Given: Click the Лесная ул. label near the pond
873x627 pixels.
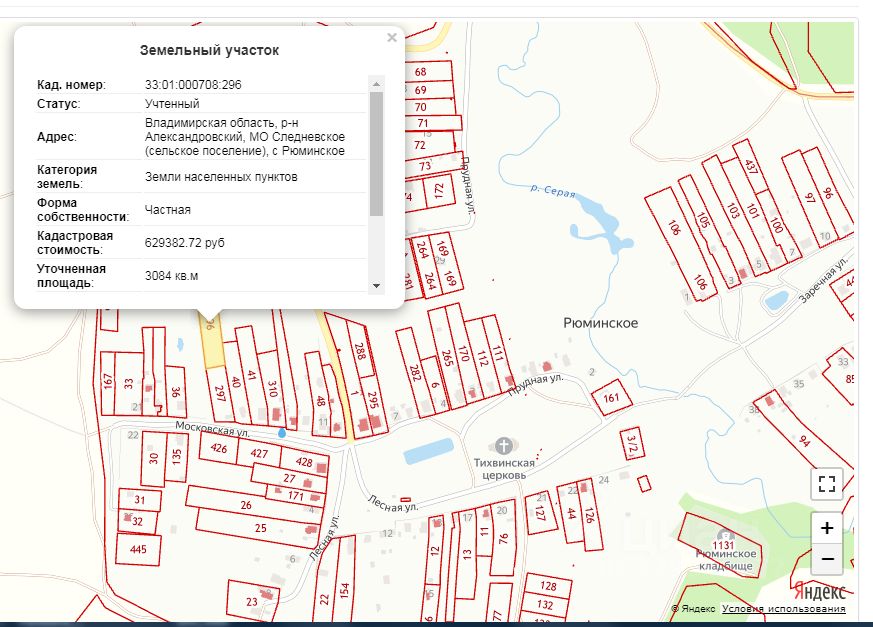Looking at the screenshot, I should pyautogui.click(x=393, y=504).
